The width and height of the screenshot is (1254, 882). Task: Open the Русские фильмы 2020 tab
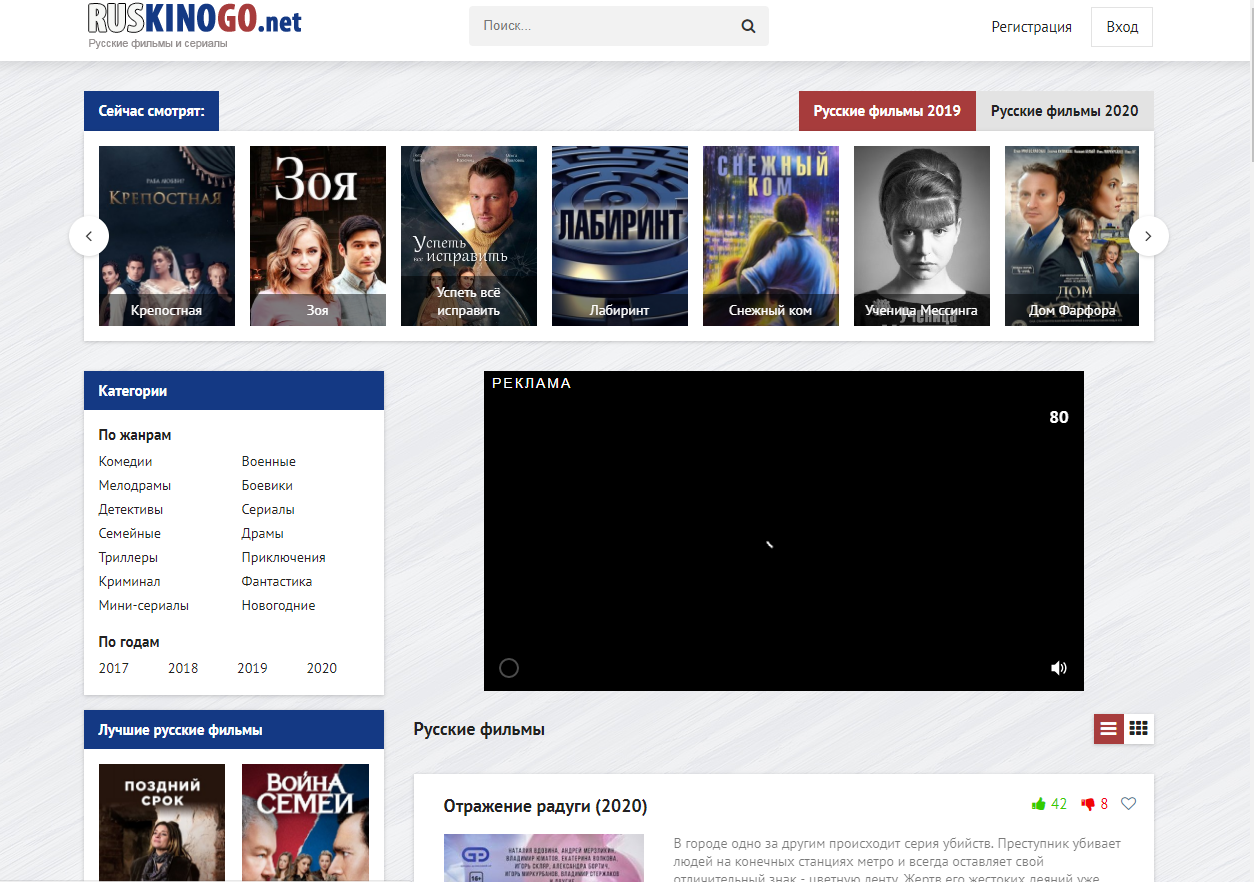click(x=1064, y=111)
